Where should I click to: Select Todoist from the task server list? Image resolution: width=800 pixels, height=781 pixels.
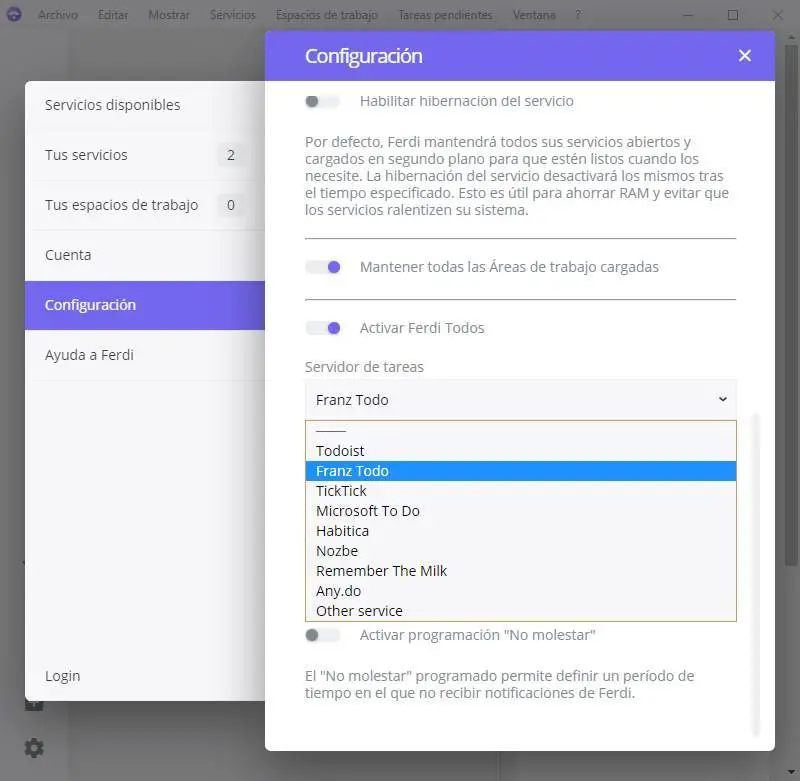[x=520, y=451]
